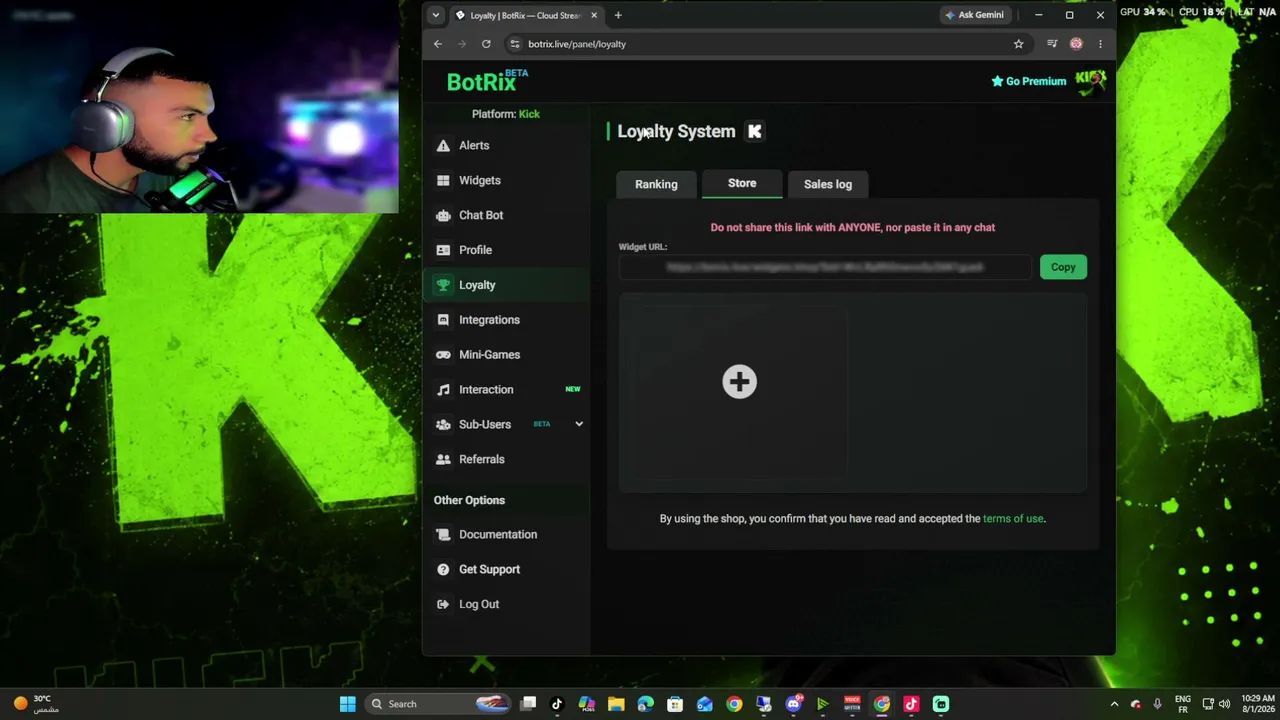Open the Chrome profile avatar

(x=1076, y=44)
